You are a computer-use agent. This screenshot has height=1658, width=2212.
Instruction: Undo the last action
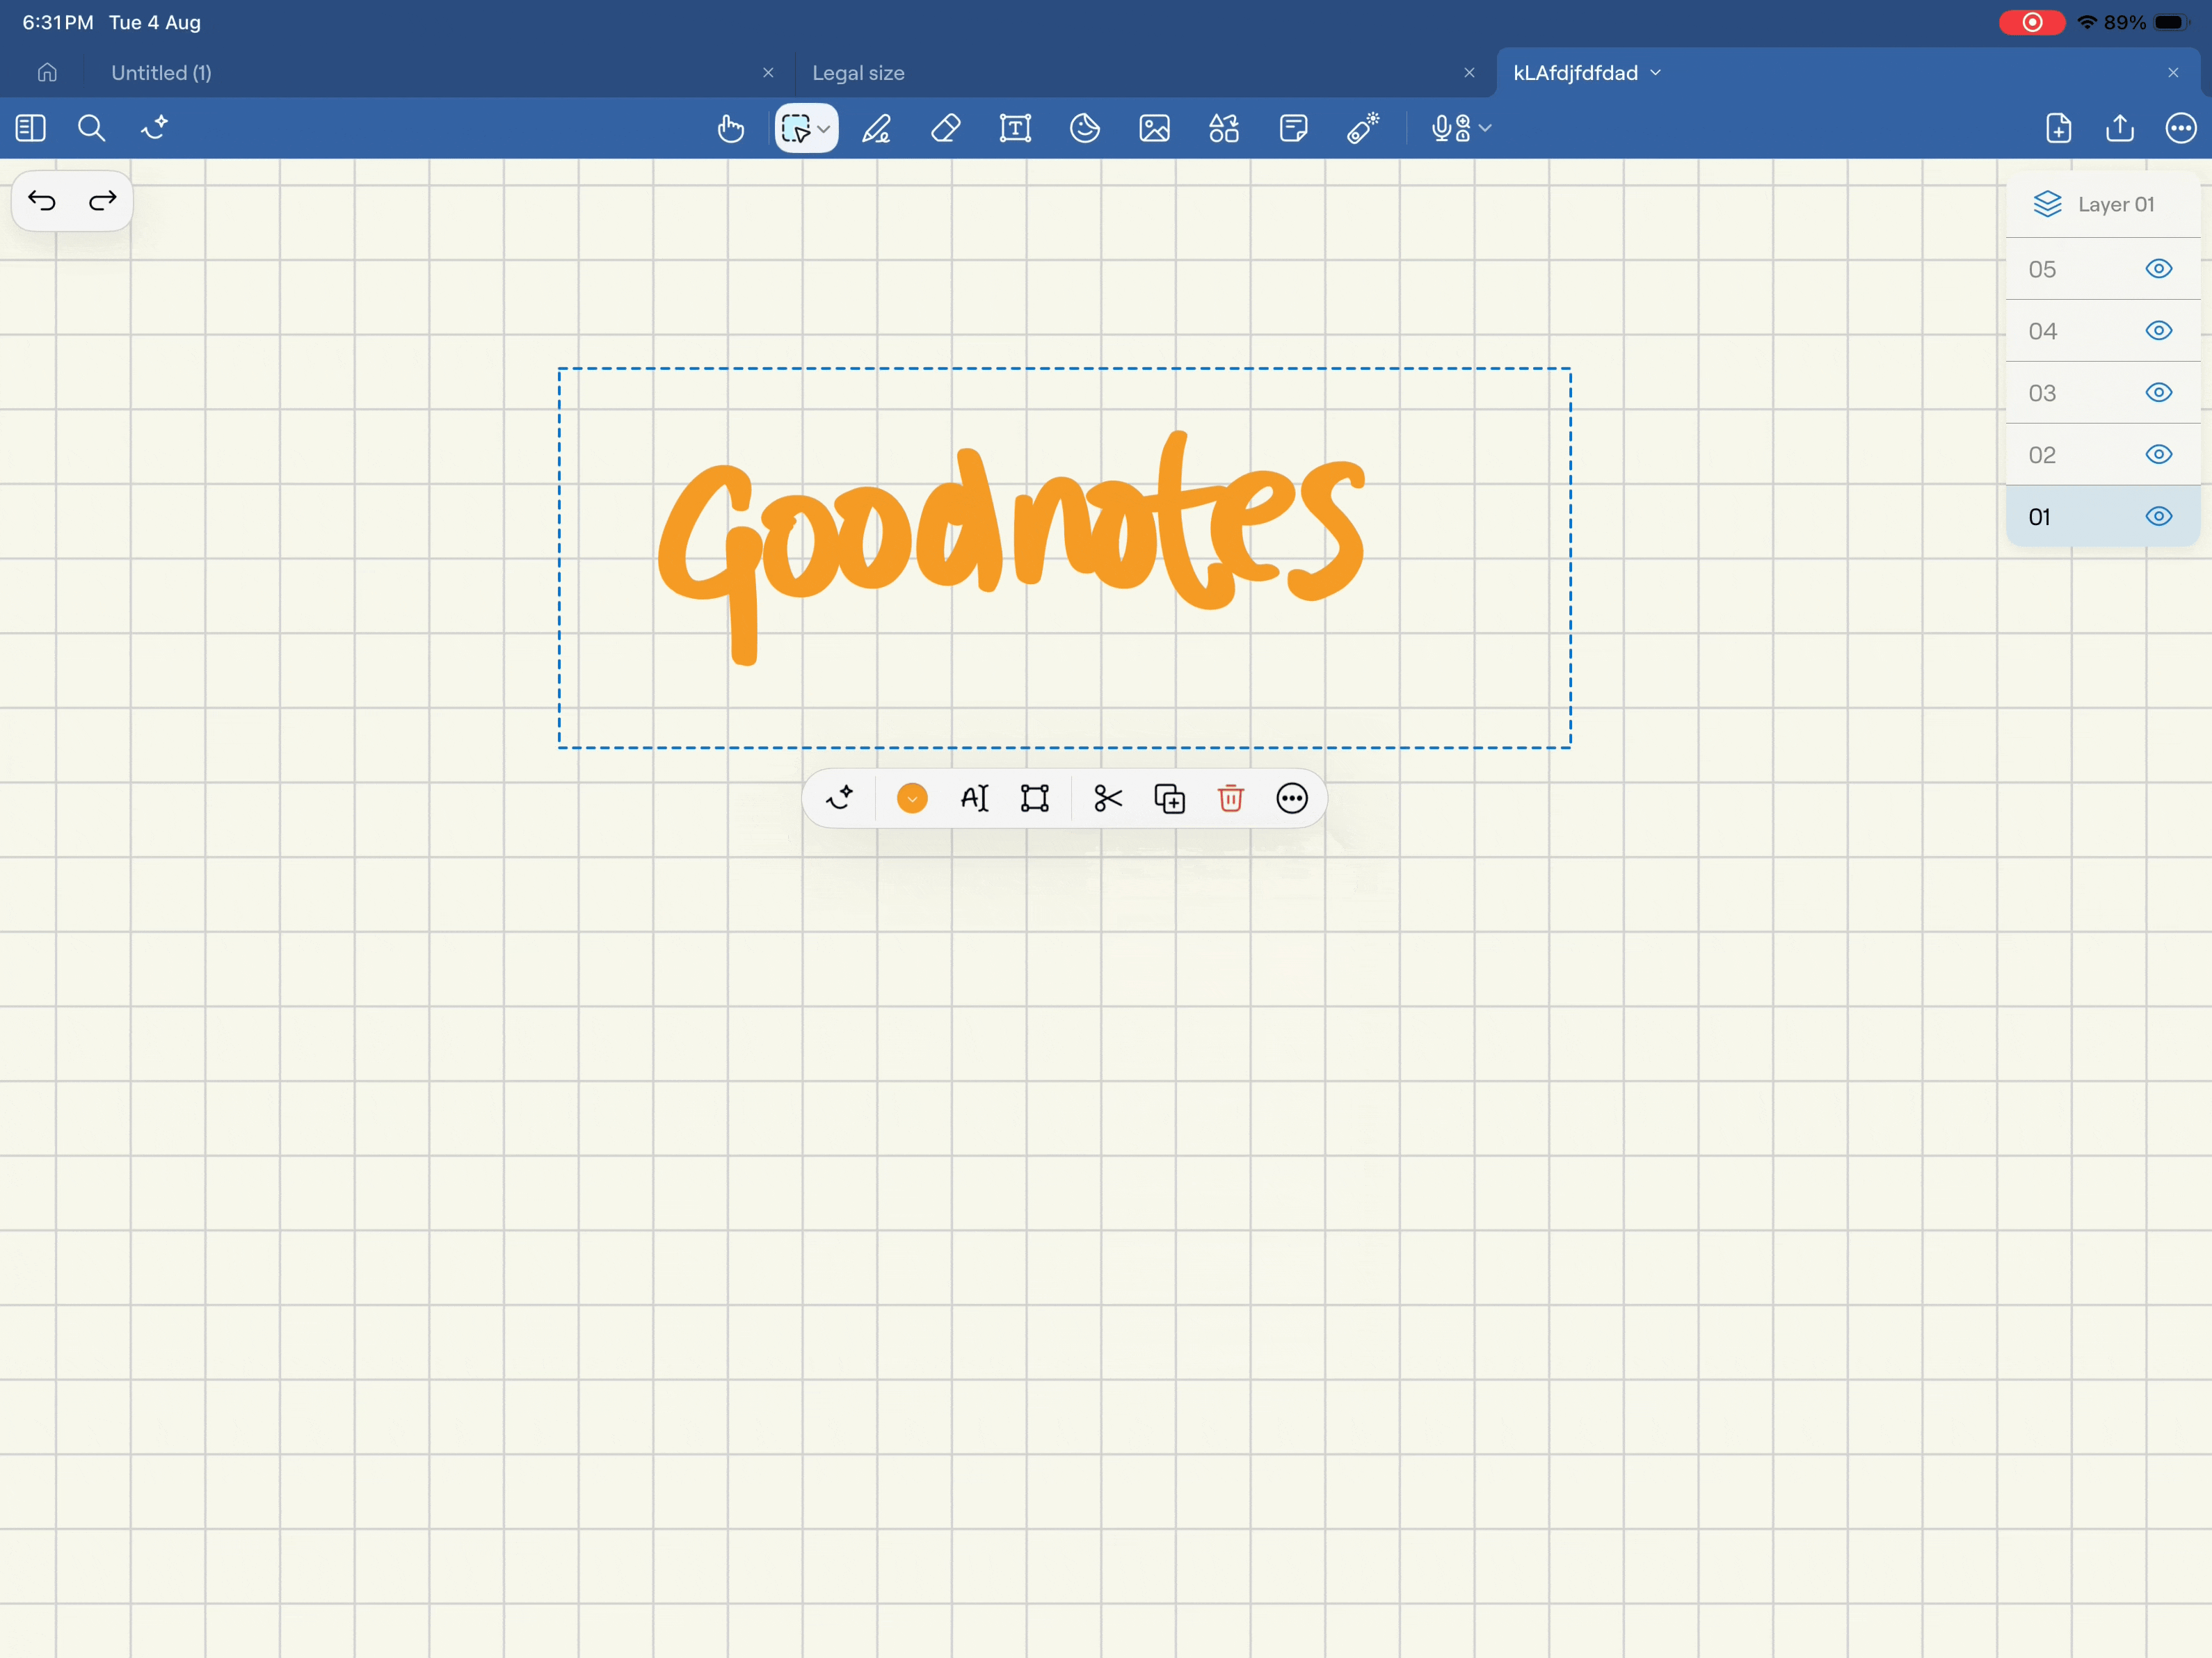pos(42,201)
